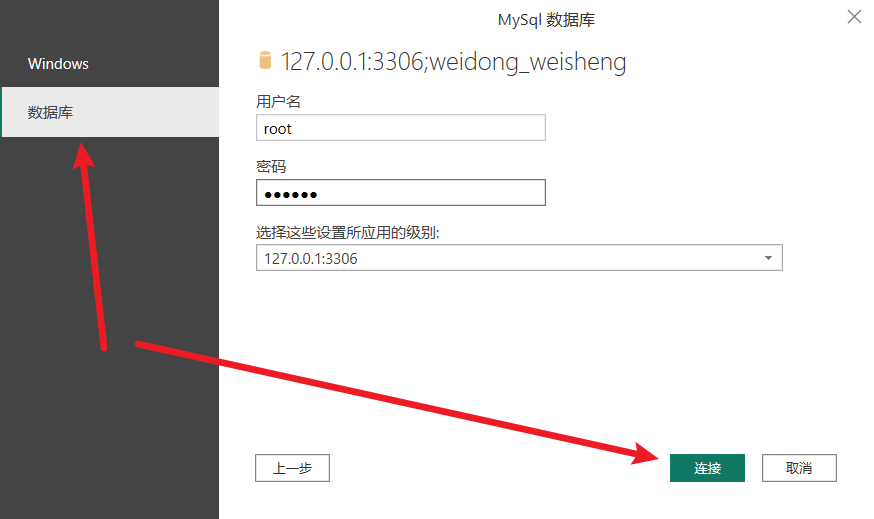Click the 用户名 field containing root
Viewport: 874px width, 519px height.
[x=401, y=128]
